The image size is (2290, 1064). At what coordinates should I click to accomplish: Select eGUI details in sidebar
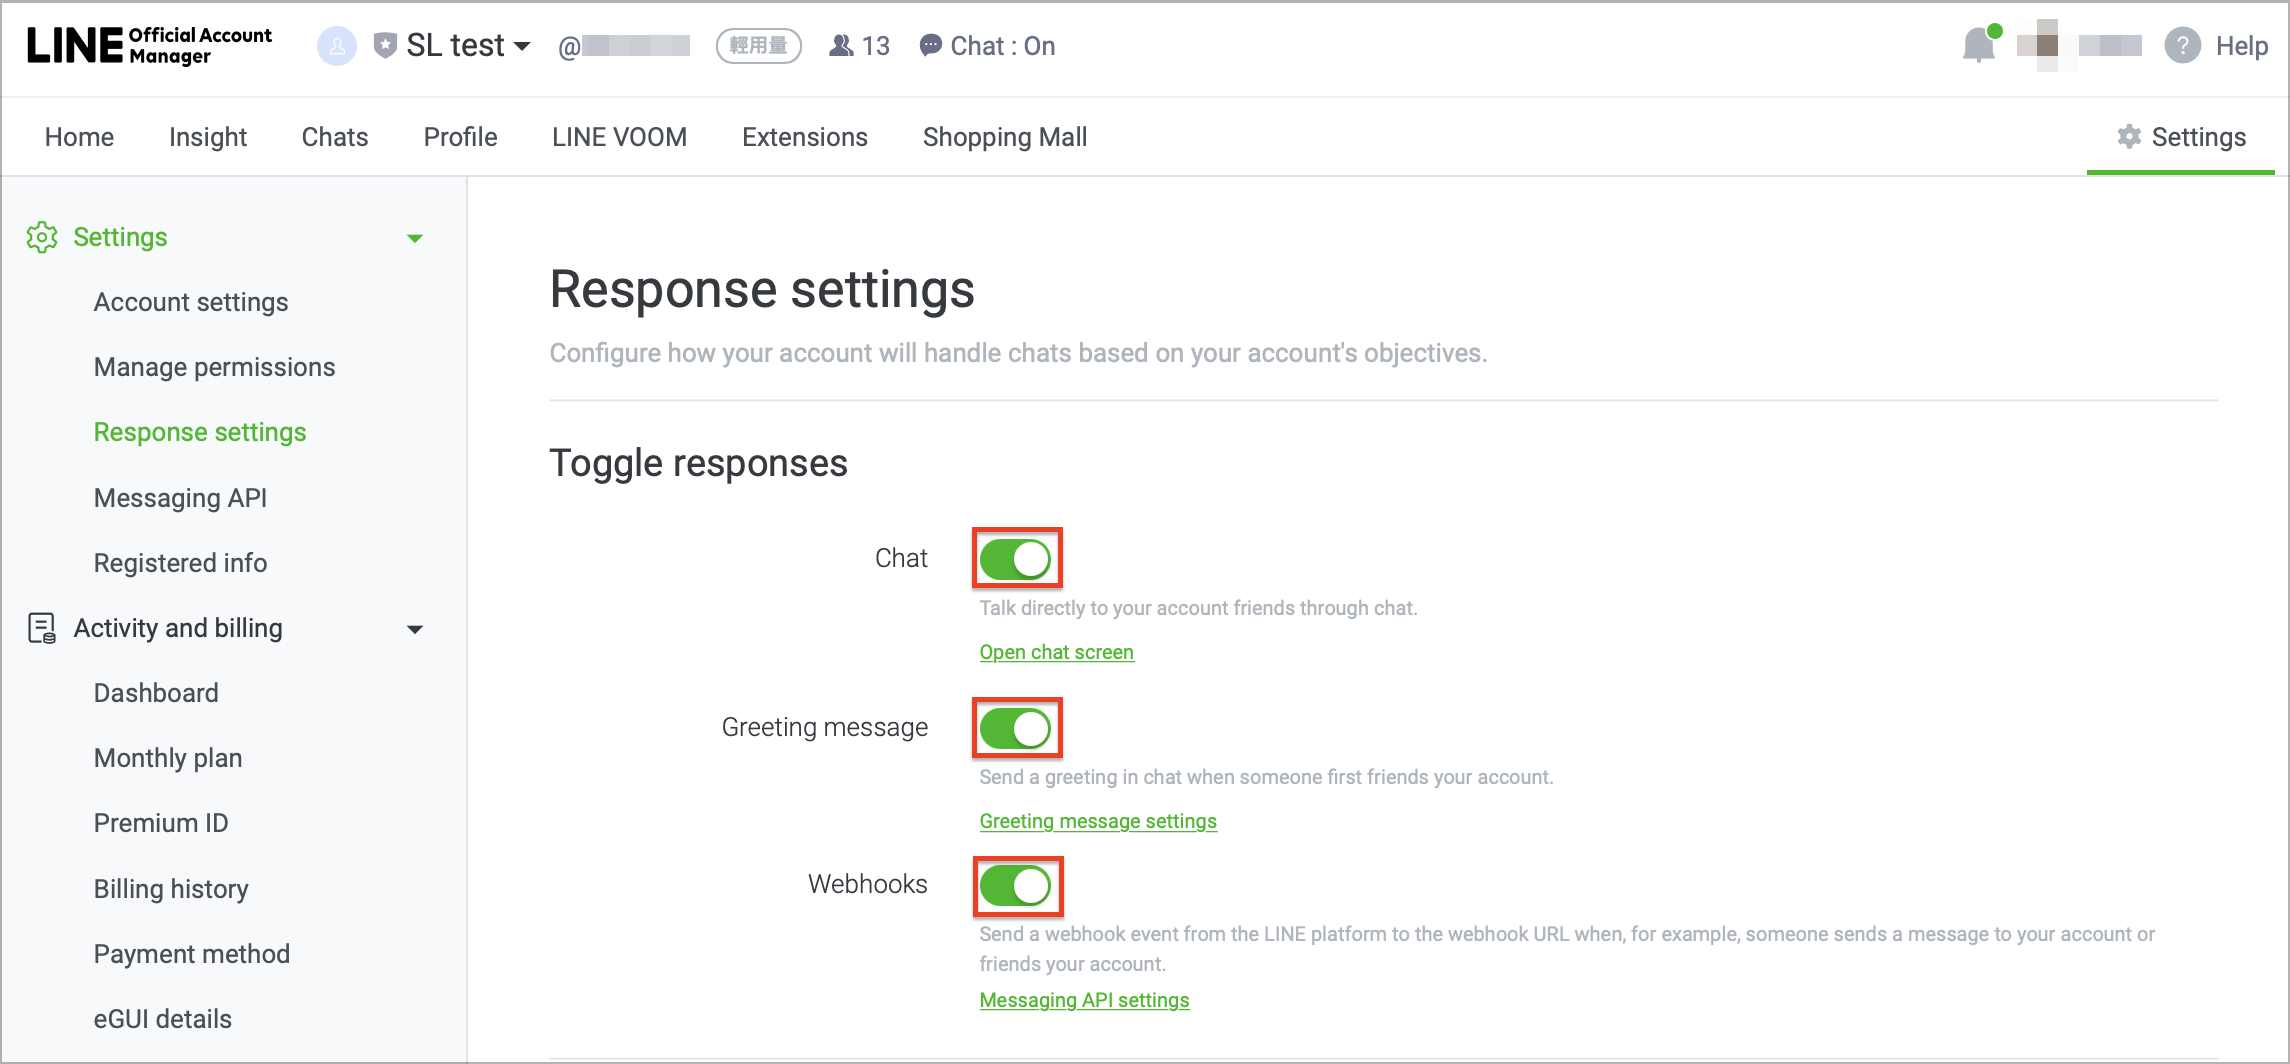tap(163, 1019)
